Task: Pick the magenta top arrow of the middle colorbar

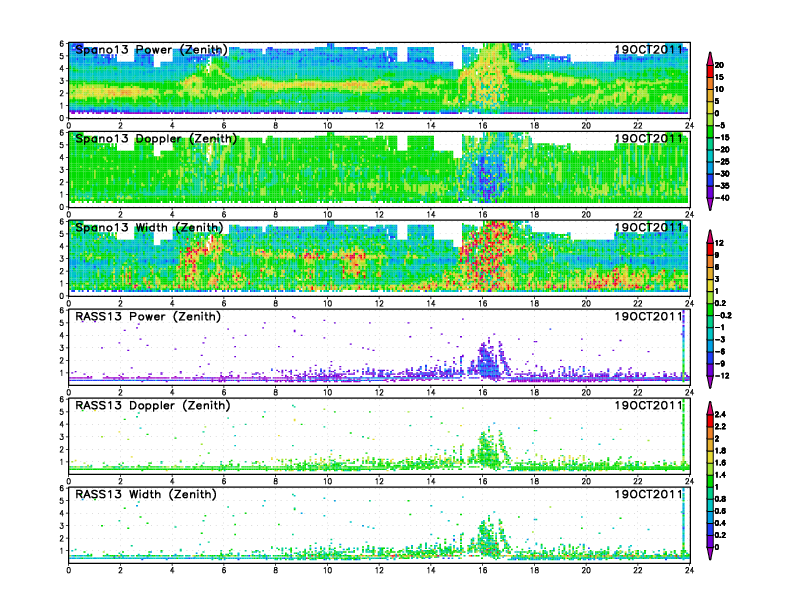Action: (x=710, y=236)
